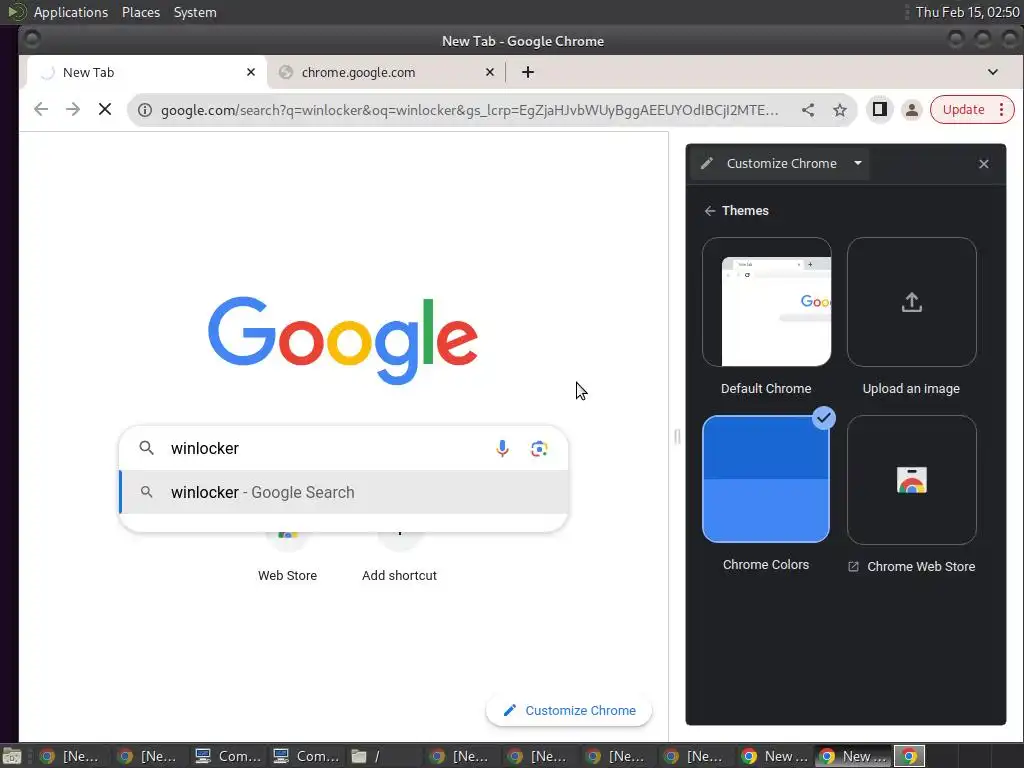Open the folder "/" taskbar item
This screenshot has height=768, width=1024.
click(383, 756)
